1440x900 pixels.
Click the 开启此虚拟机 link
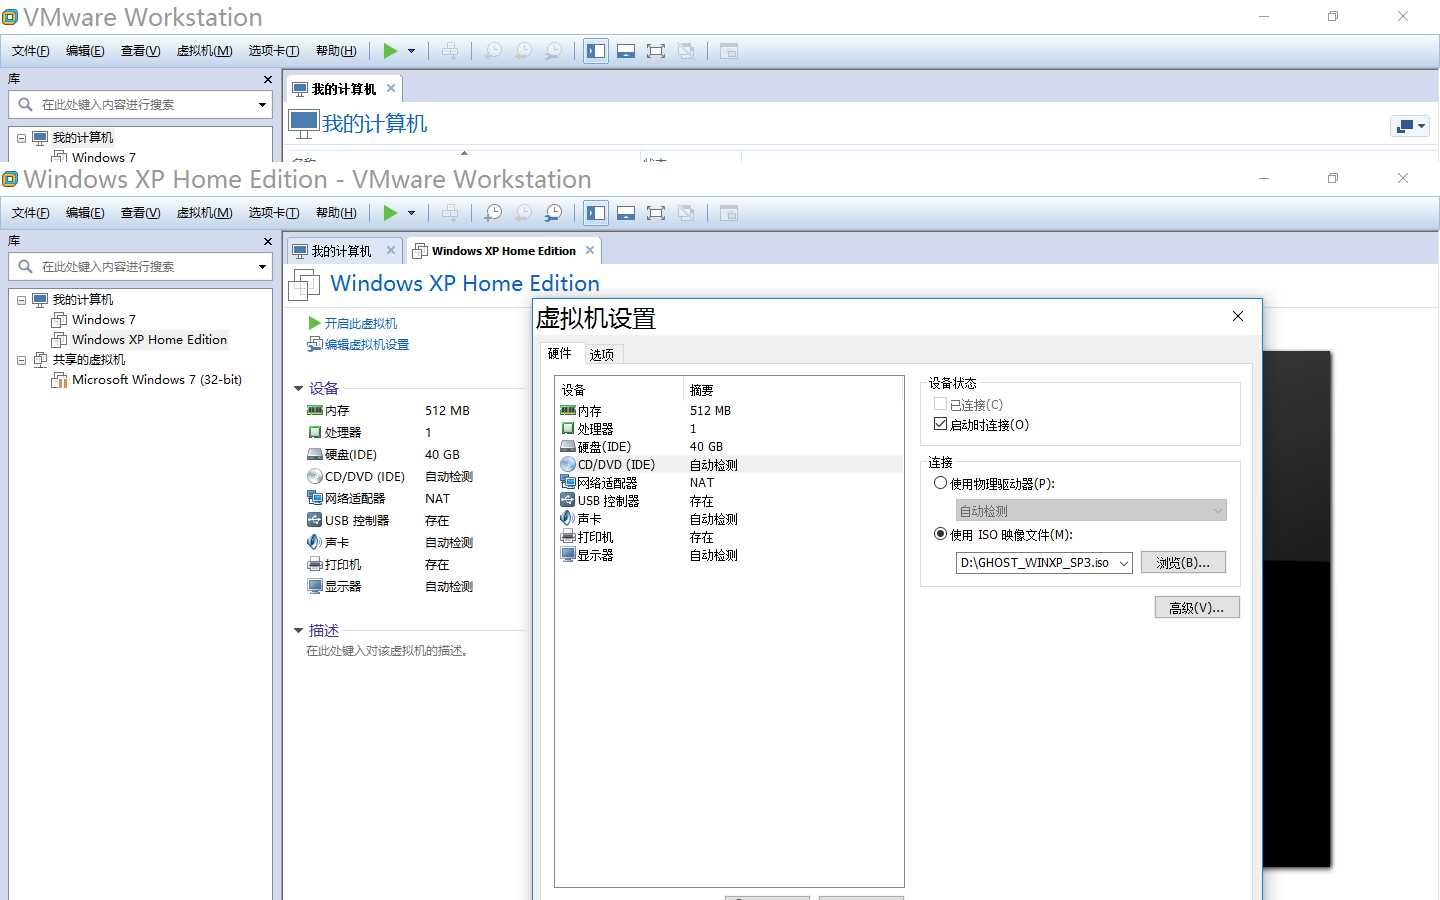[353, 323]
